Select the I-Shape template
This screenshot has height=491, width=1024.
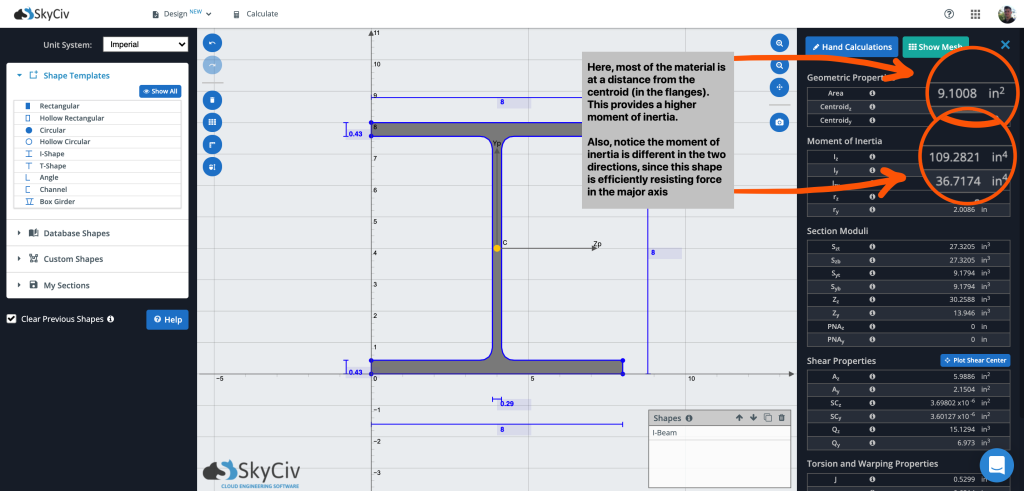54,153
